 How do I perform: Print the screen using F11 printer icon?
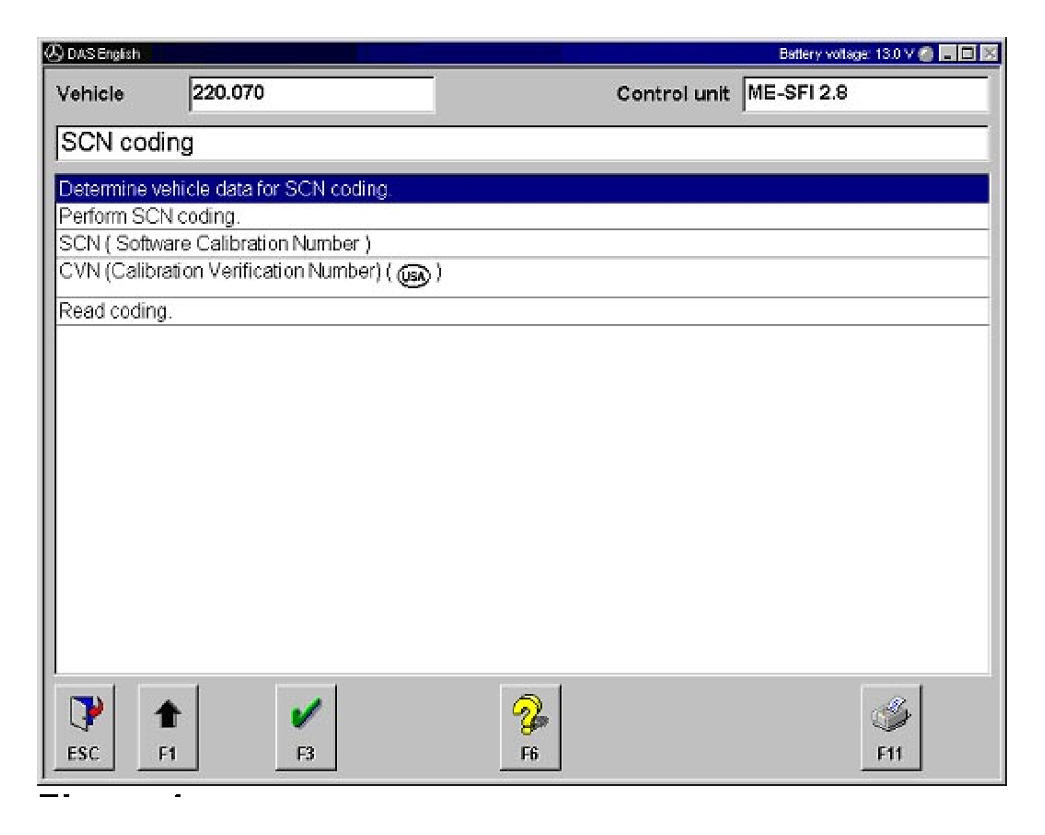pyautogui.click(x=890, y=724)
